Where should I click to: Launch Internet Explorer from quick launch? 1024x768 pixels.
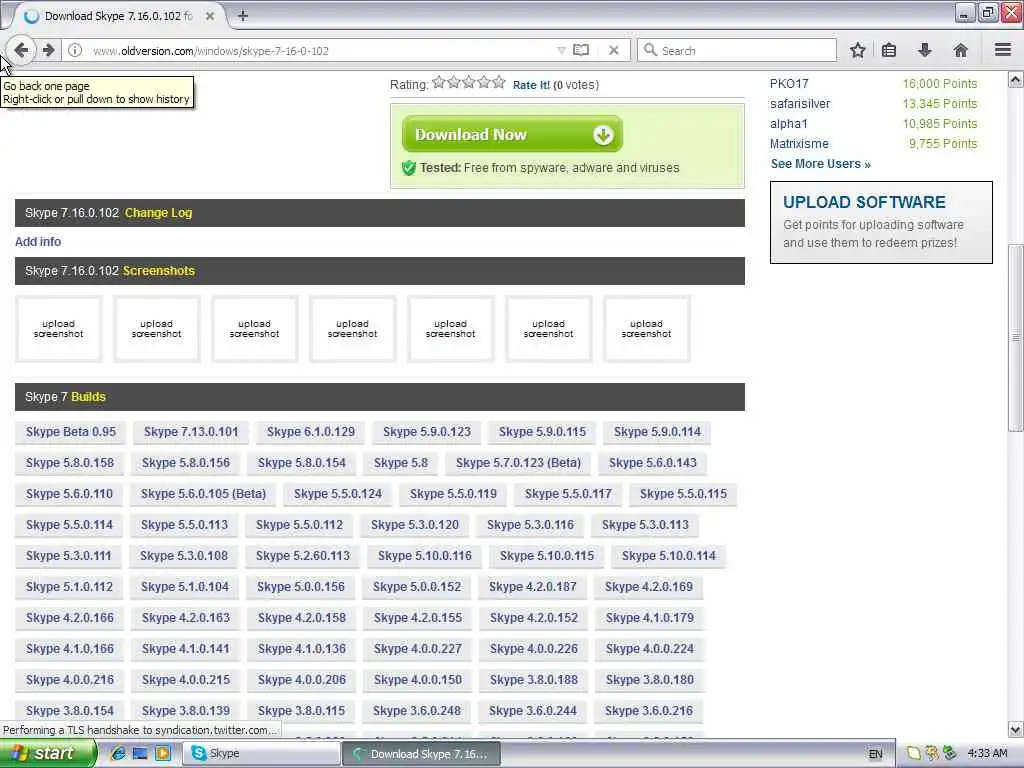pyautogui.click(x=118, y=754)
